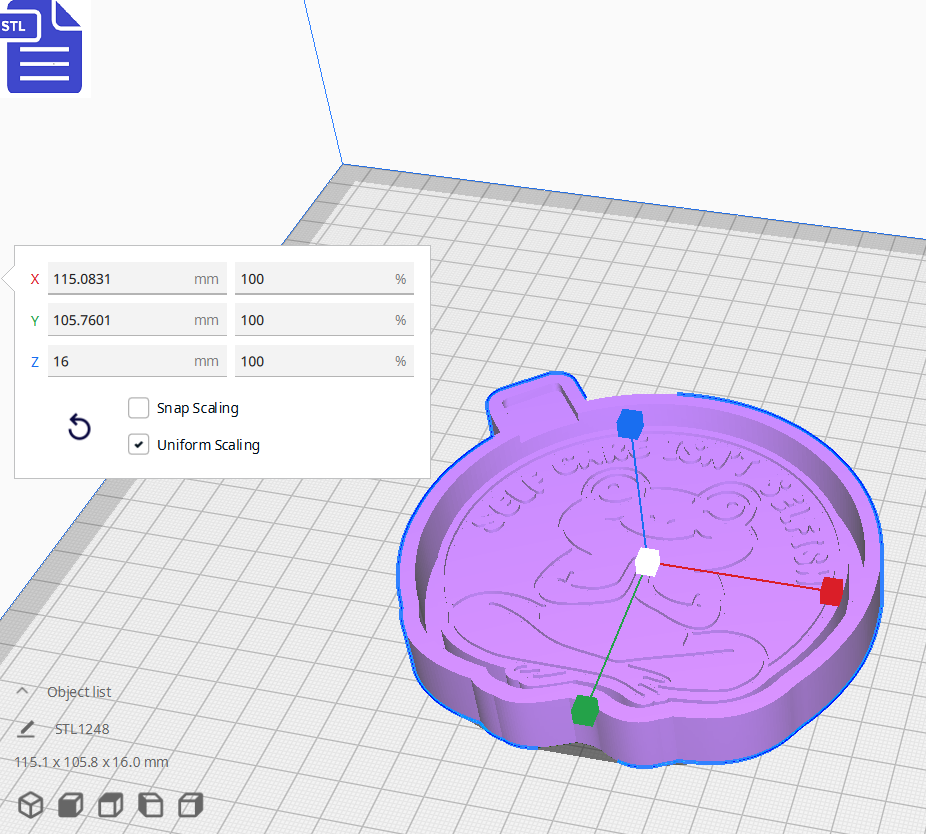Grab the green Y-axis scale handle
The height and width of the screenshot is (834, 926).
pyautogui.click(x=585, y=709)
